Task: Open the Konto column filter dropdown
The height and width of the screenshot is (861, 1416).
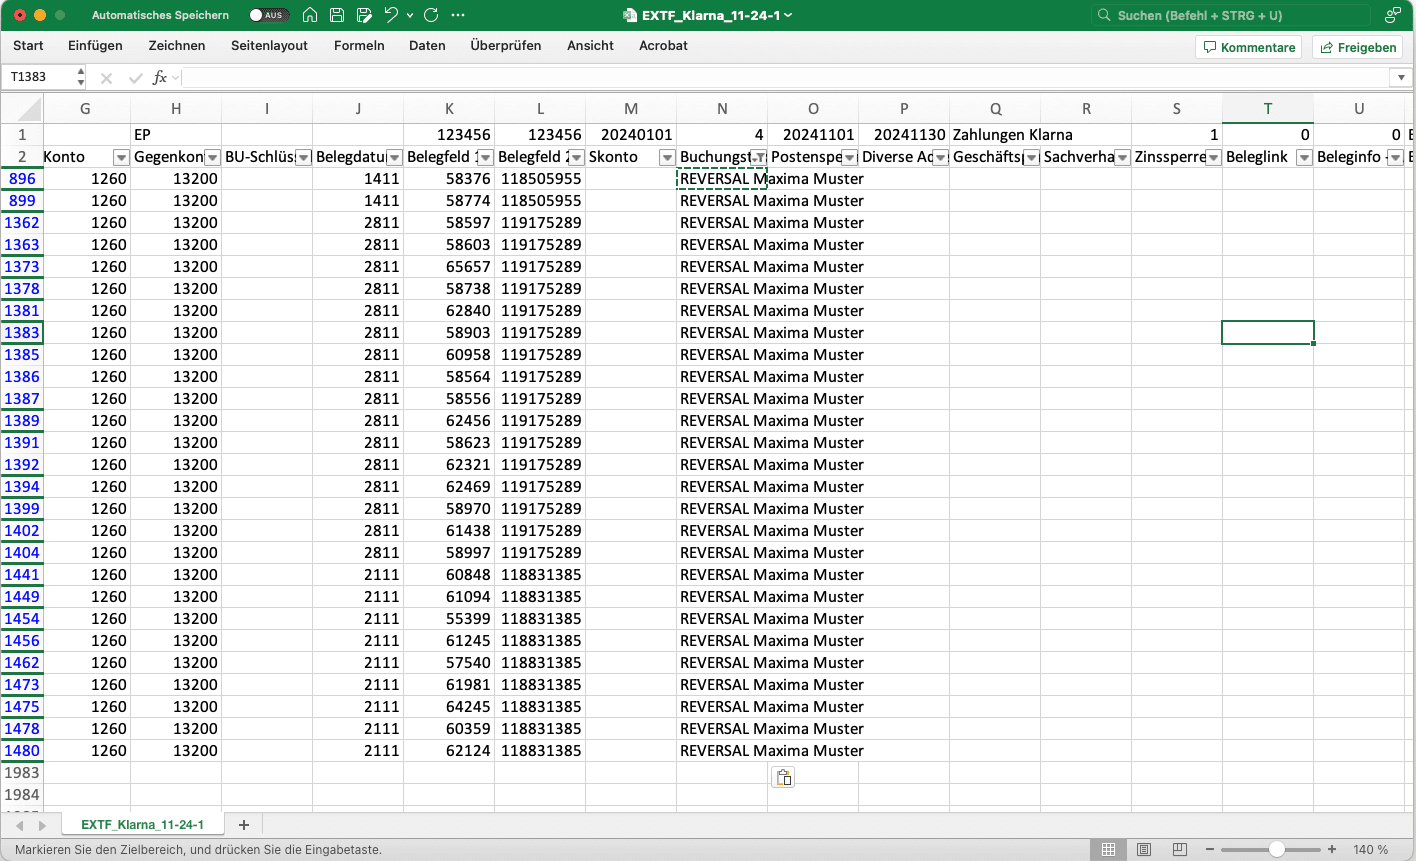Action: click(121, 157)
